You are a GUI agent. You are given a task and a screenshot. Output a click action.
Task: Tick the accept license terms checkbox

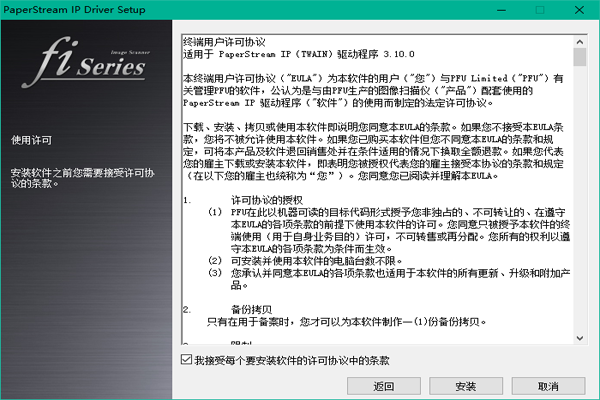coord(187,359)
